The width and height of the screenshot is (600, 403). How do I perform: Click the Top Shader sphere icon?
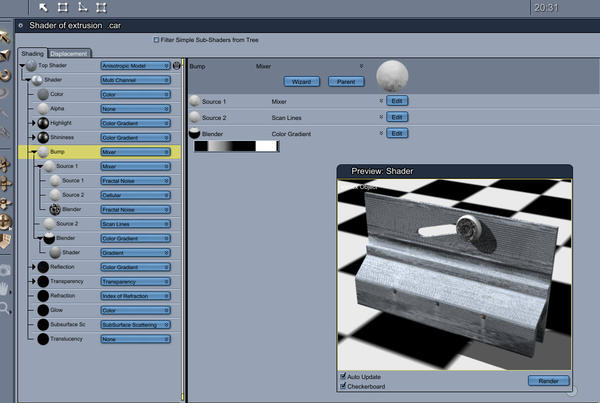click(31, 65)
